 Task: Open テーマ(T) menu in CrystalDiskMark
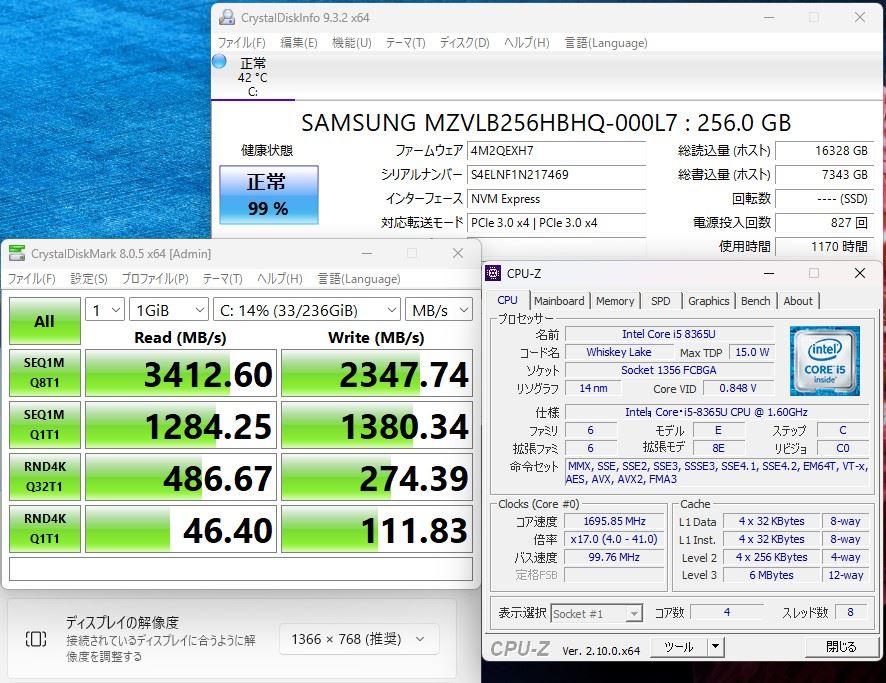[223, 279]
